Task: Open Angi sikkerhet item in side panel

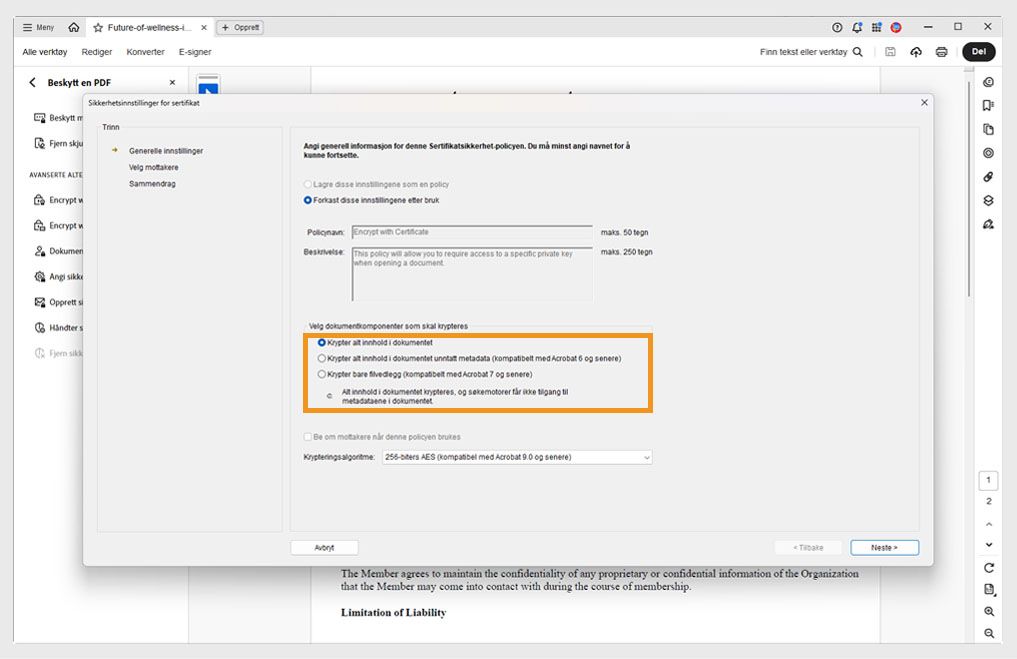Action: (58, 277)
